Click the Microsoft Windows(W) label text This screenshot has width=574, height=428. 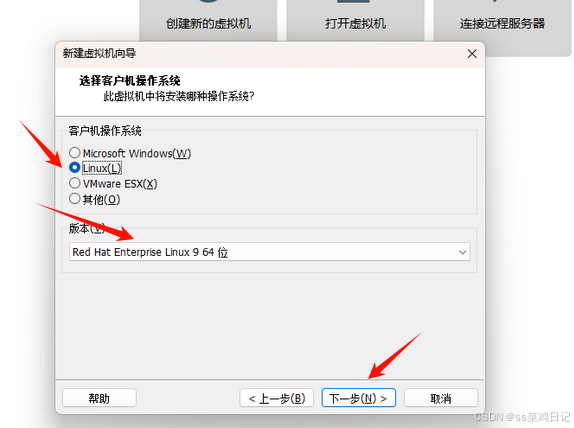137,153
